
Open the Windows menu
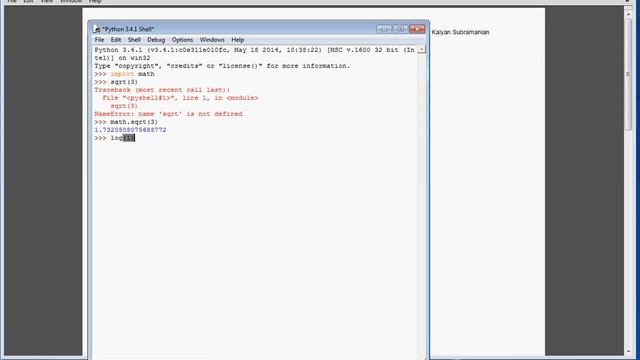pyautogui.click(x=212, y=40)
